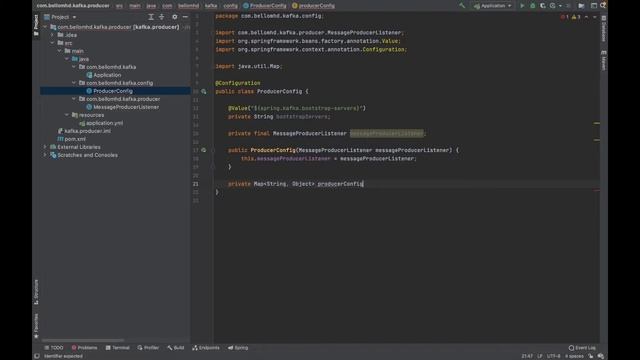Open pom.xml file
The width and height of the screenshot is (640, 360).
coord(75,139)
